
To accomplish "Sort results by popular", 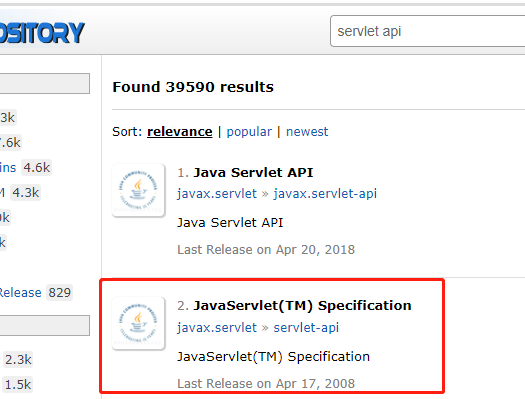I will 249,132.
